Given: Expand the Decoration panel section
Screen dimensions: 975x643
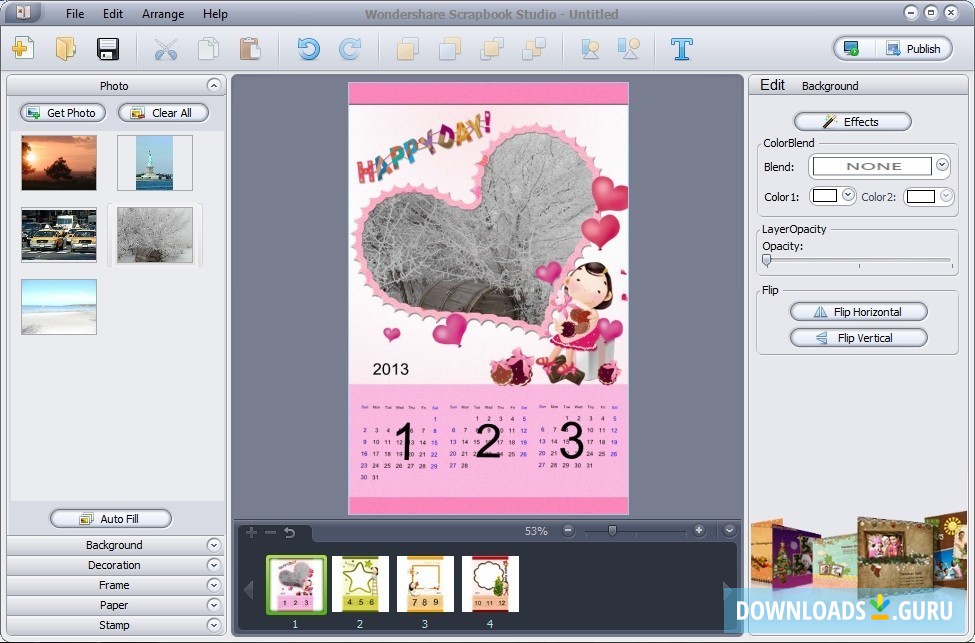Looking at the screenshot, I should [x=114, y=565].
